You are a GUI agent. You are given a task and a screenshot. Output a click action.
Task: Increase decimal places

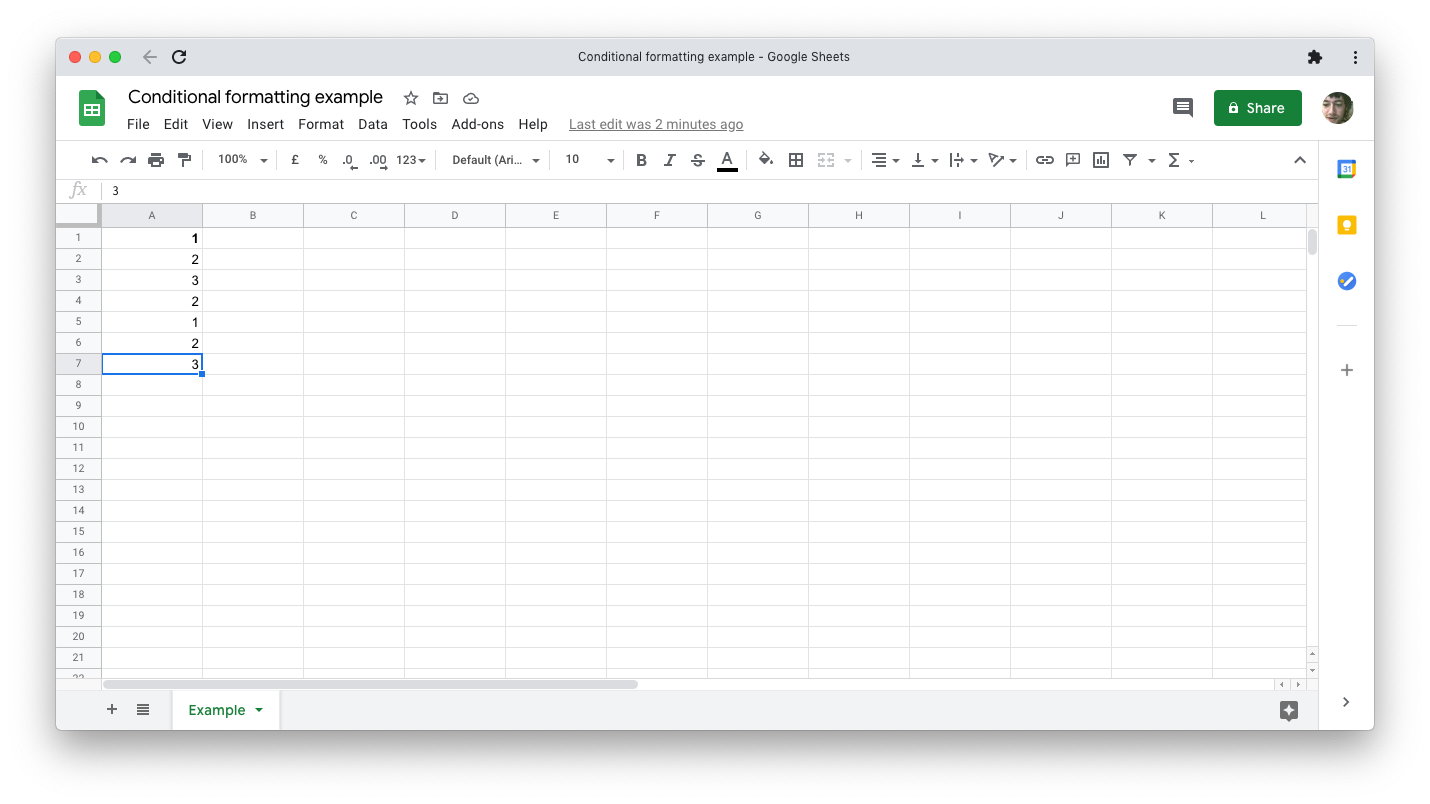click(378, 160)
